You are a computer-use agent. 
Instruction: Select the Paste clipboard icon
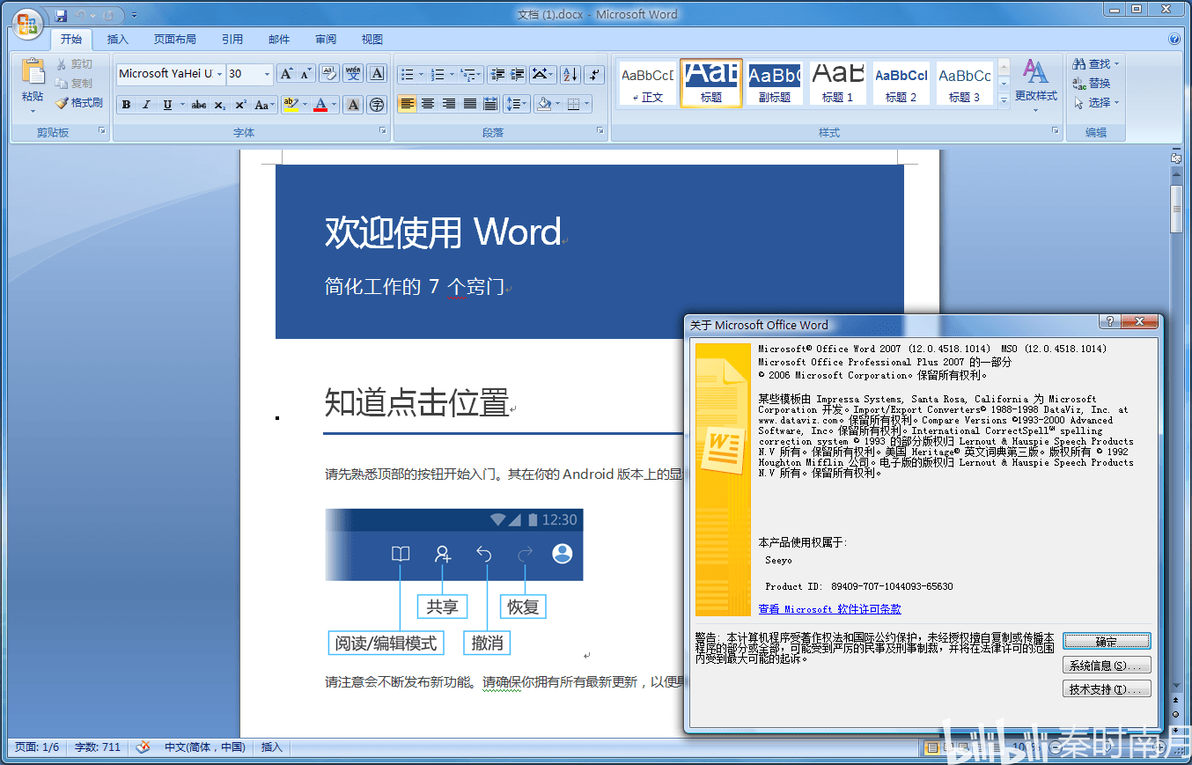click(33, 85)
